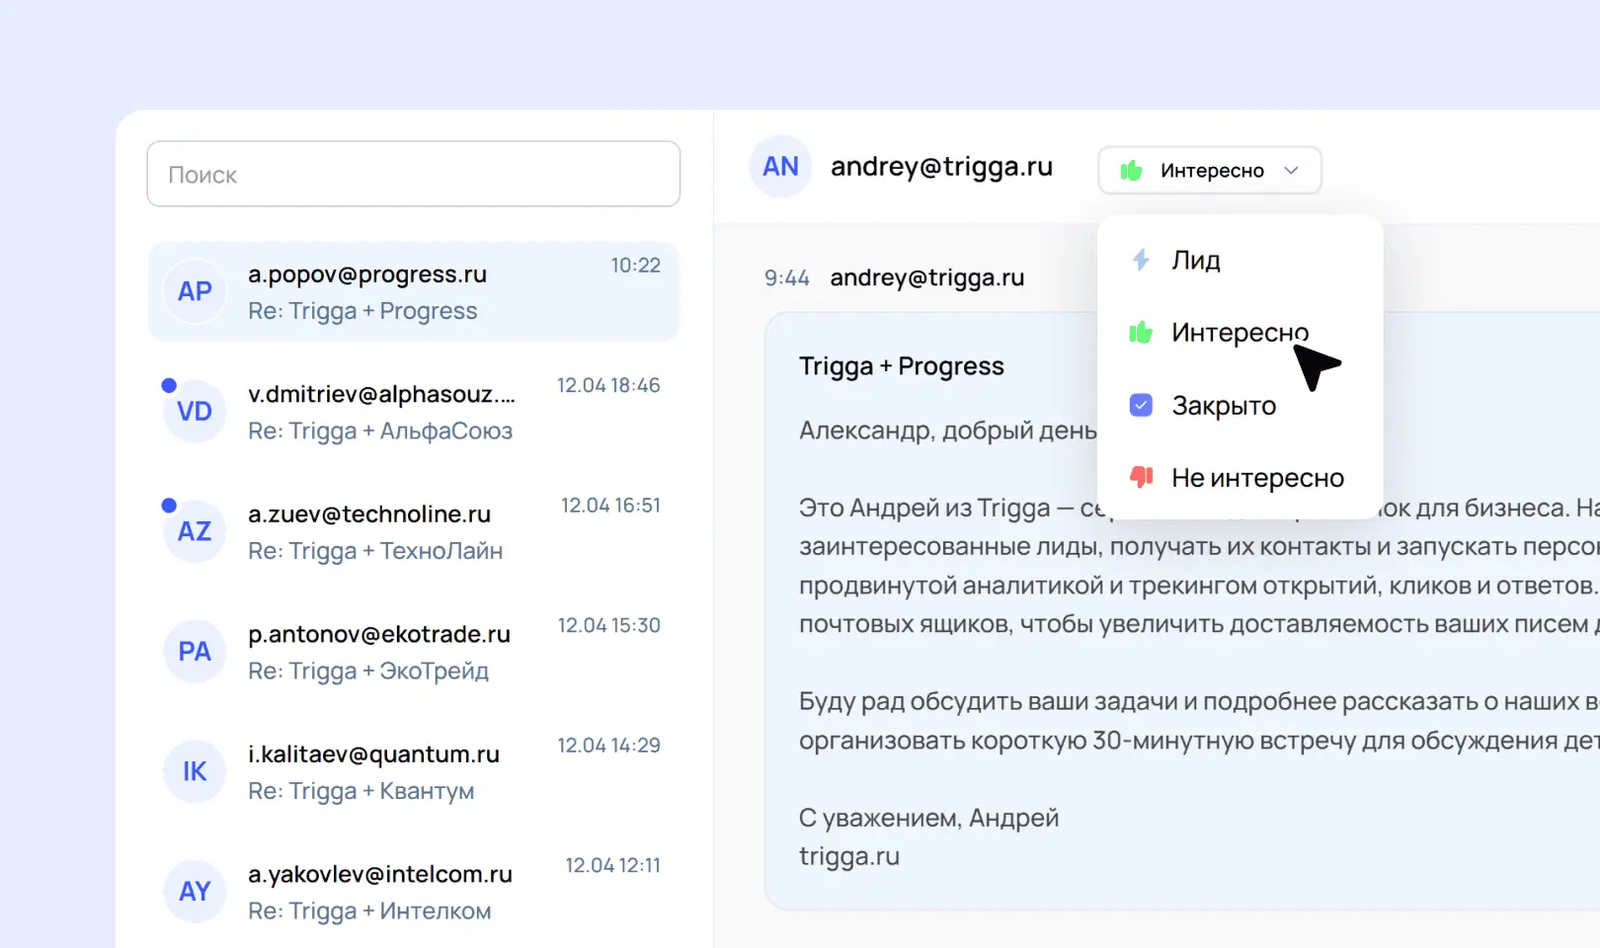
Task: Click the blue checkmark icon beside Закрыто
Action: point(1140,404)
